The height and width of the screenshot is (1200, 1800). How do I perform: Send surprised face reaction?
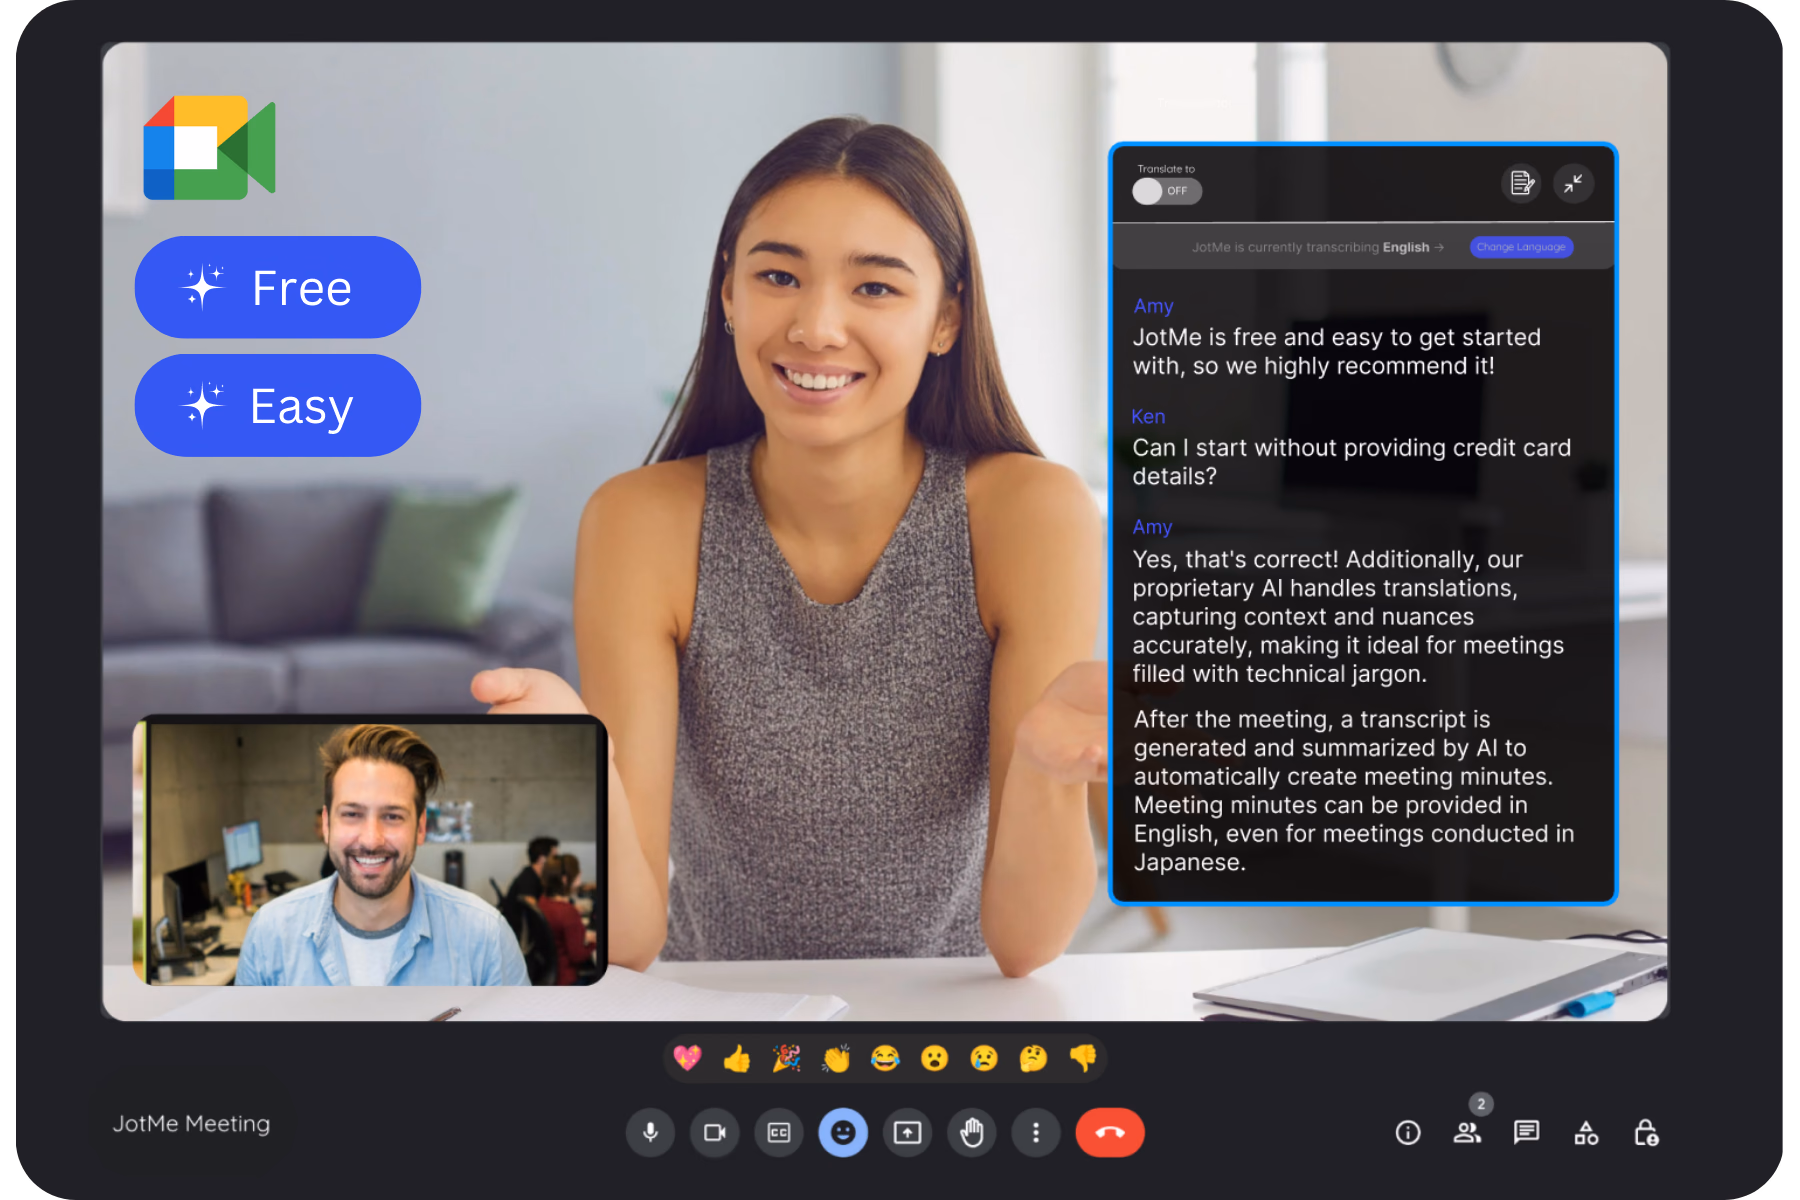click(x=935, y=1058)
